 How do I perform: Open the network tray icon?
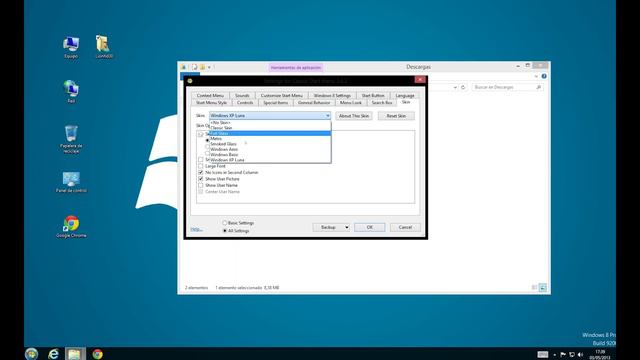572,354
